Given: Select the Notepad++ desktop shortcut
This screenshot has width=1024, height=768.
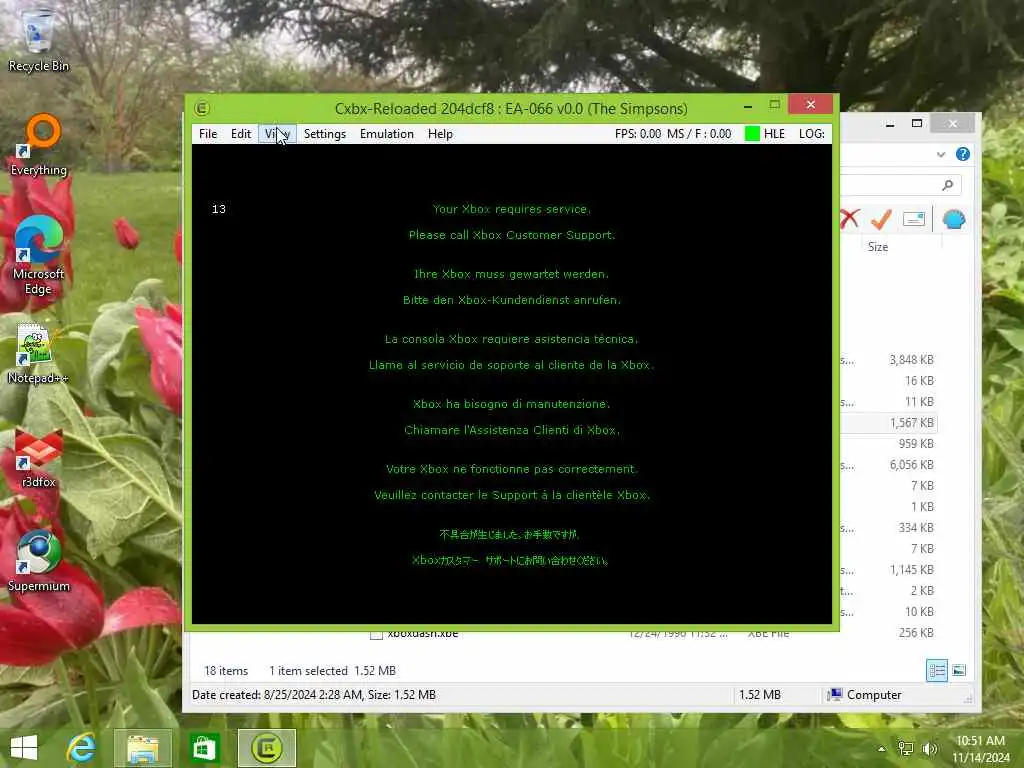Looking at the screenshot, I should (x=37, y=353).
